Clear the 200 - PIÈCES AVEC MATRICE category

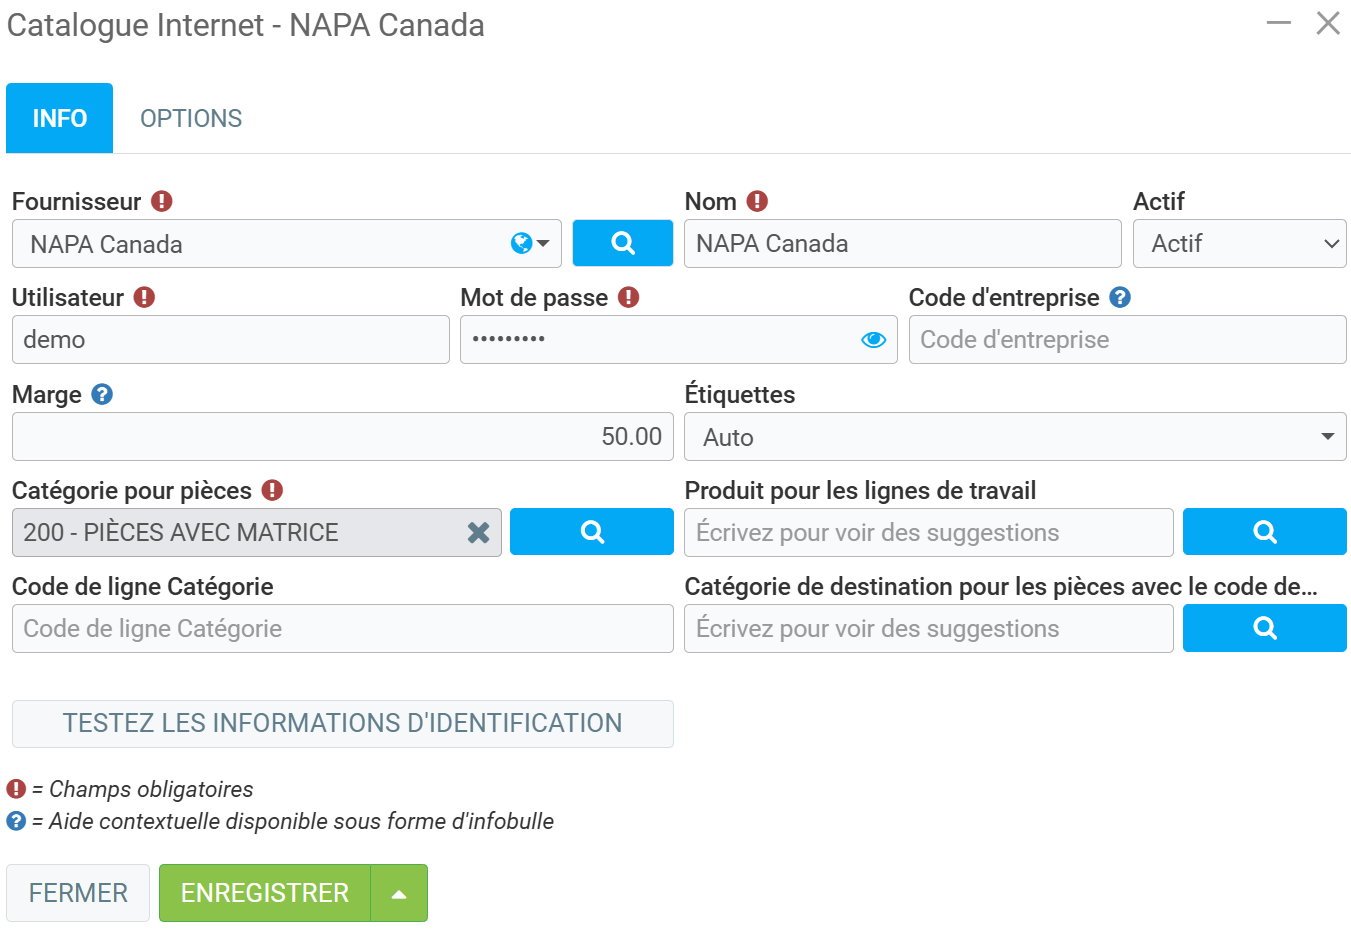pos(478,533)
